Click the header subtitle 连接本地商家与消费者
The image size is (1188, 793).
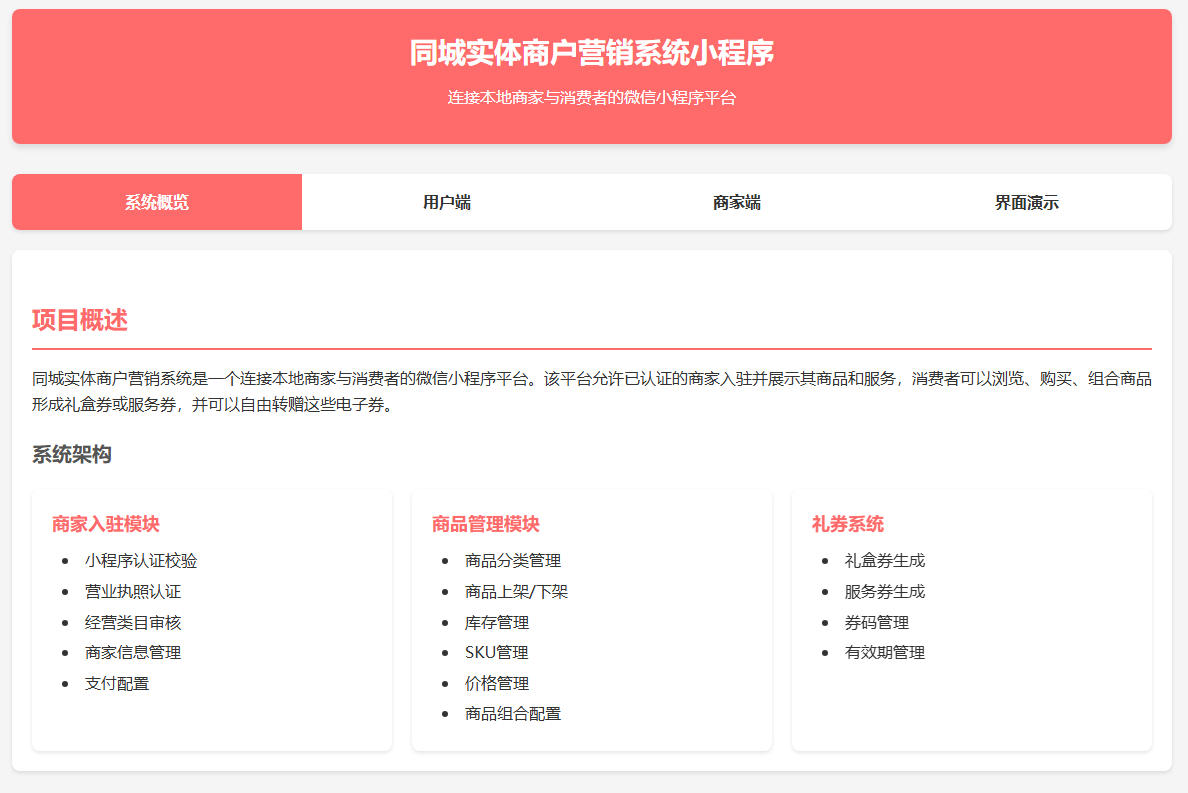pyautogui.click(x=591, y=98)
